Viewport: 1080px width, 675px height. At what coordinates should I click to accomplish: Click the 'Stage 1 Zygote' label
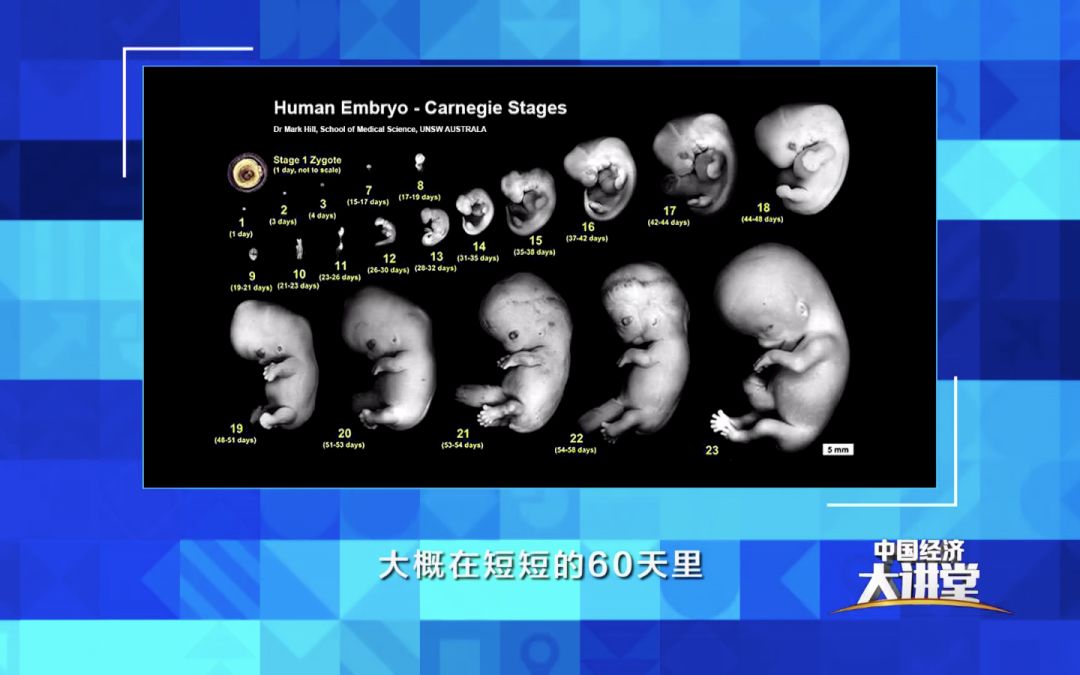tap(307, 160)
